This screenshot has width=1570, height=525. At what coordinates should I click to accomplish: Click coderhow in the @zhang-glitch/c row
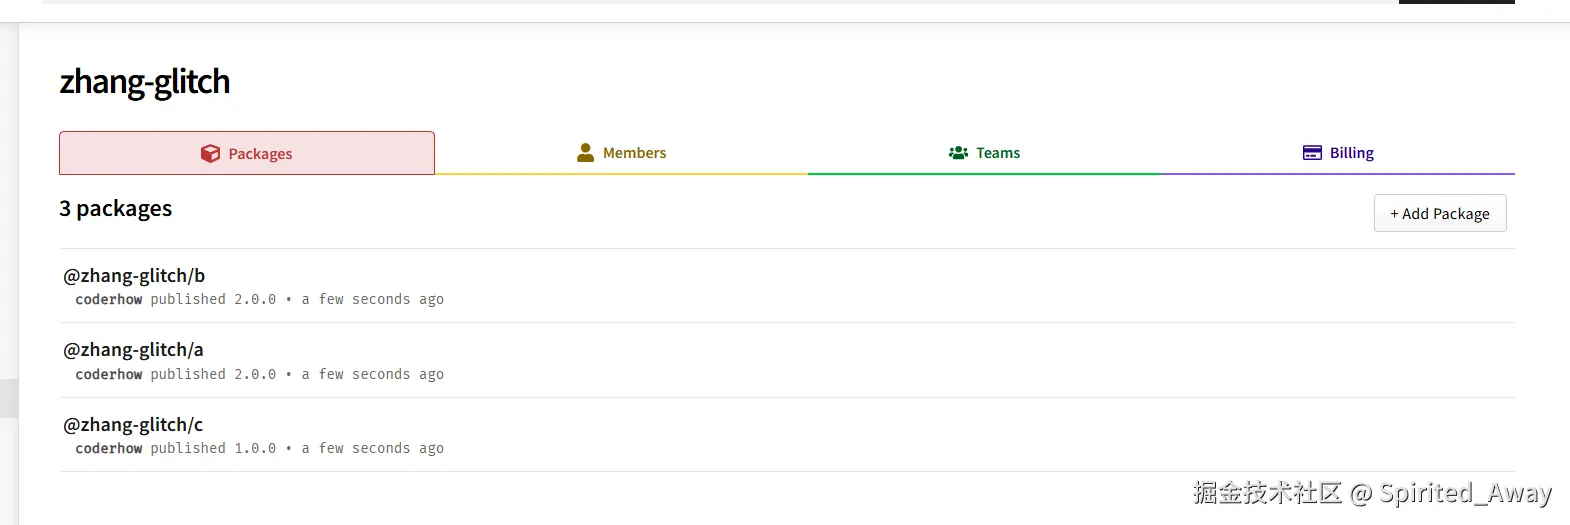tap(109, 448)
